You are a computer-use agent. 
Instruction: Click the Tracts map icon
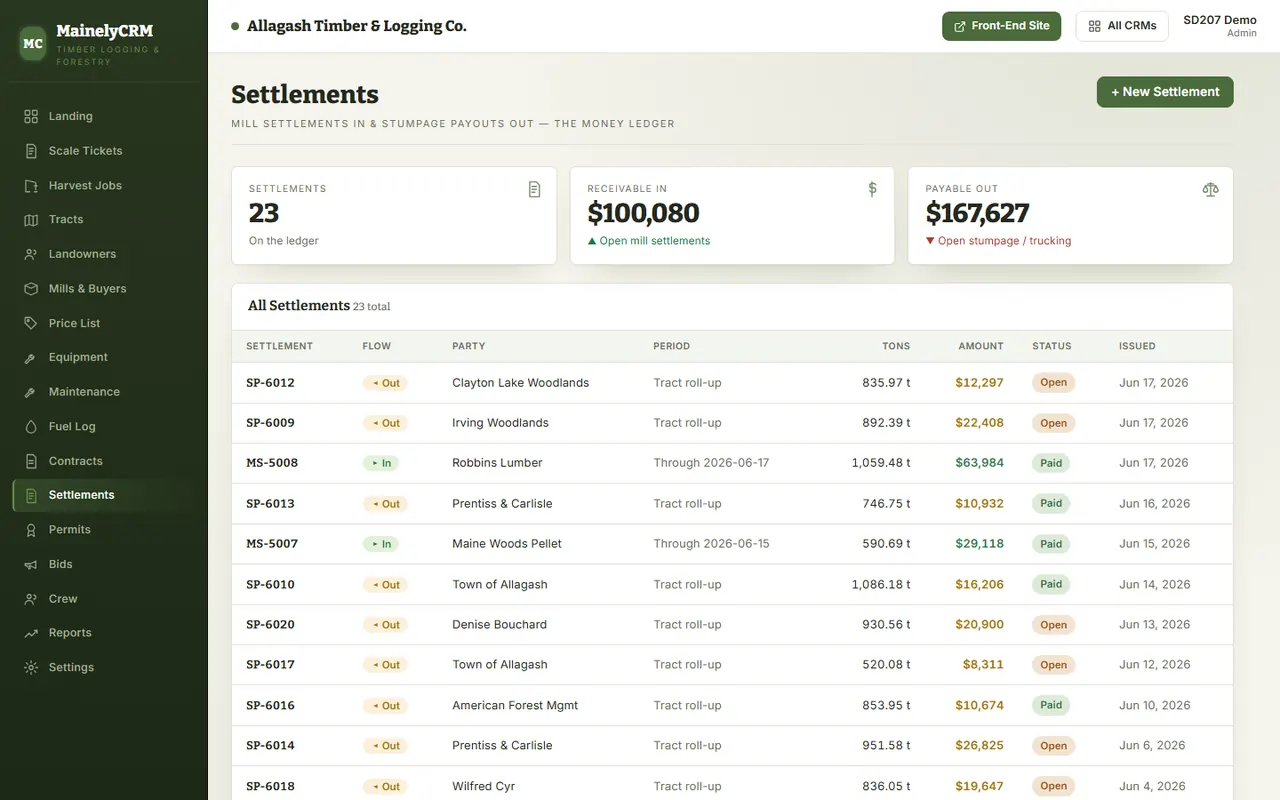tap(31, 220)
